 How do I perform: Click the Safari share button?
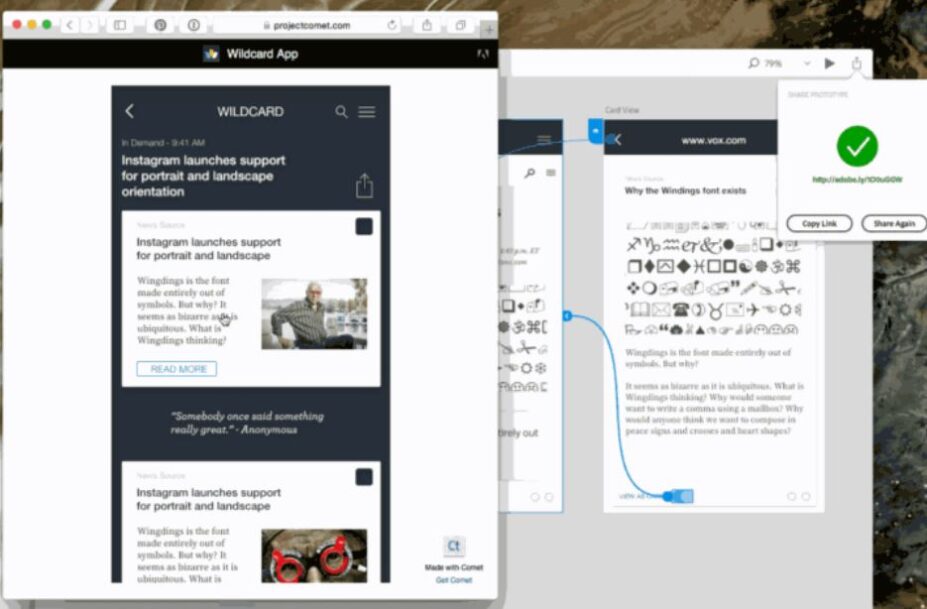pyautogui.click(x=427, y=25)
